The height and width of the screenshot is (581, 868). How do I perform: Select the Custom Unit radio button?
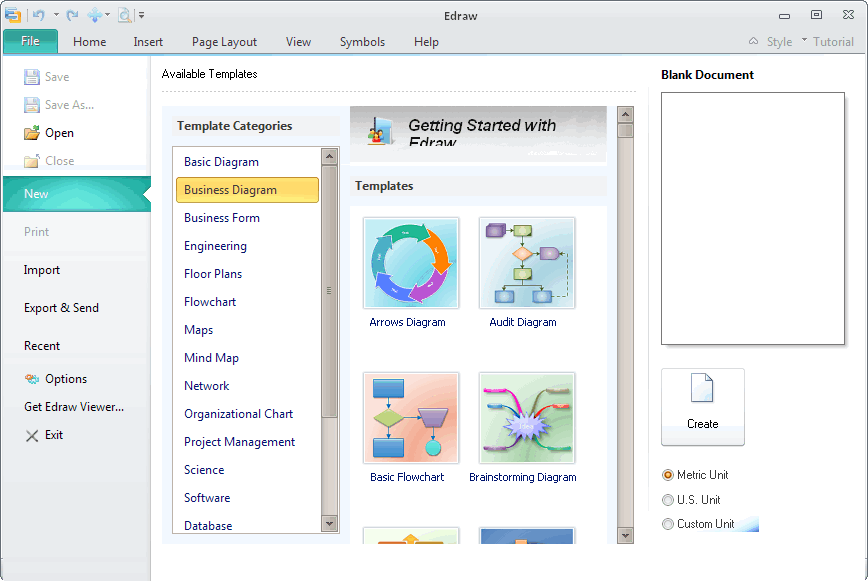click(x=668, y=524)
